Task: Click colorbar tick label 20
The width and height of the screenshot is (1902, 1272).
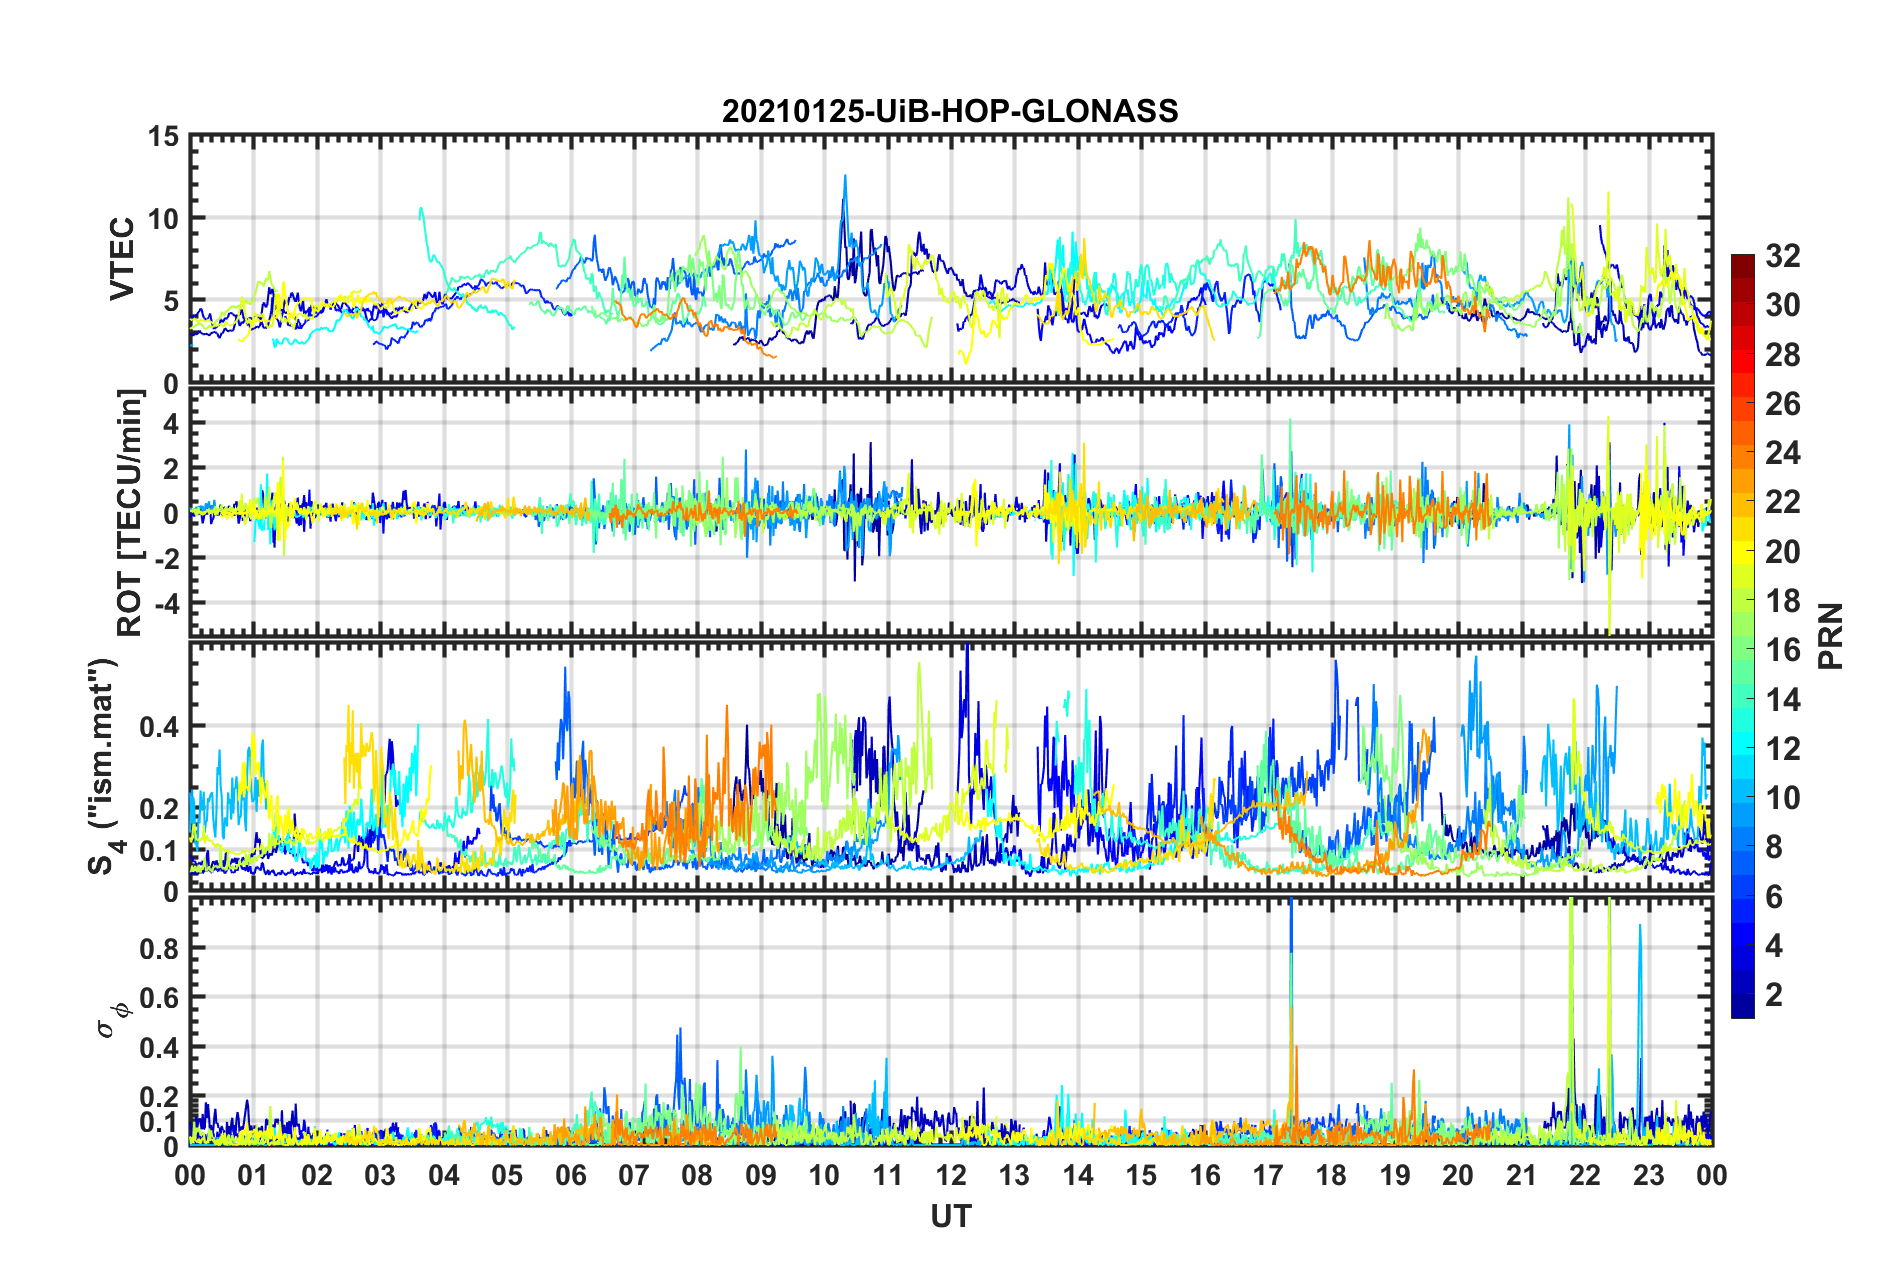Action: (1782, 552)
